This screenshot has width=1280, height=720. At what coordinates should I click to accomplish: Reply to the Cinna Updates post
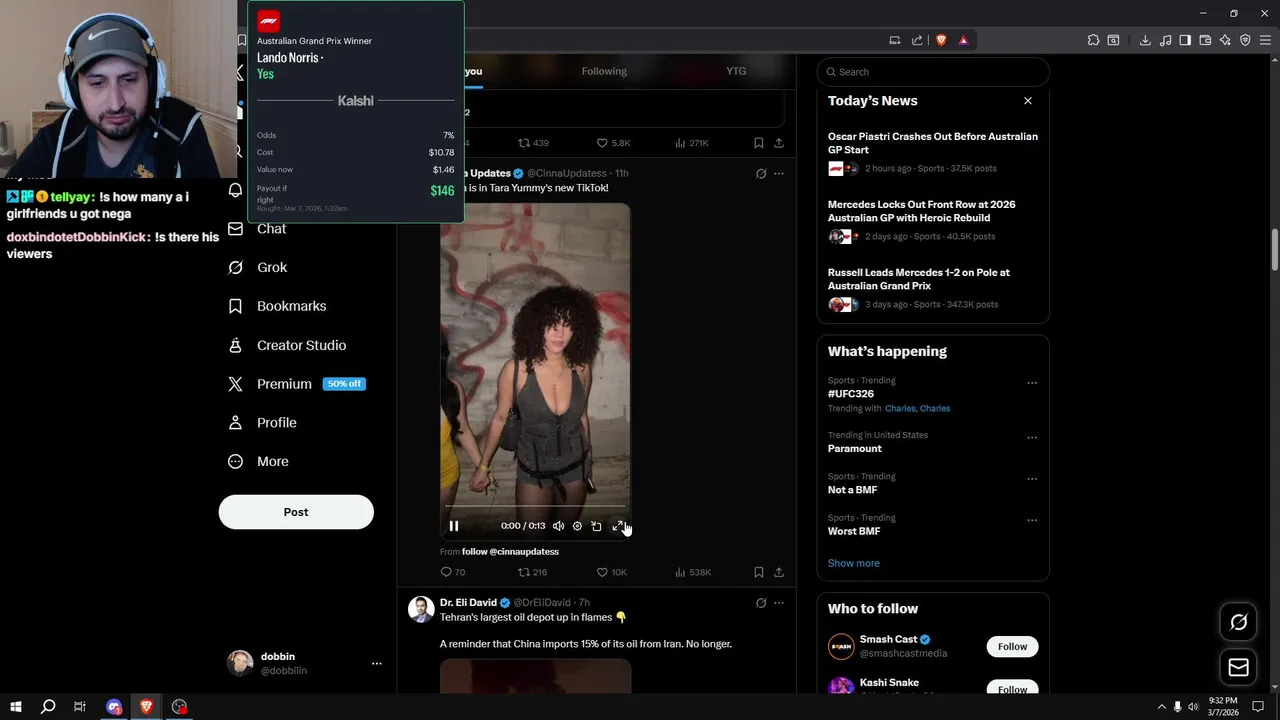[453, 572]
